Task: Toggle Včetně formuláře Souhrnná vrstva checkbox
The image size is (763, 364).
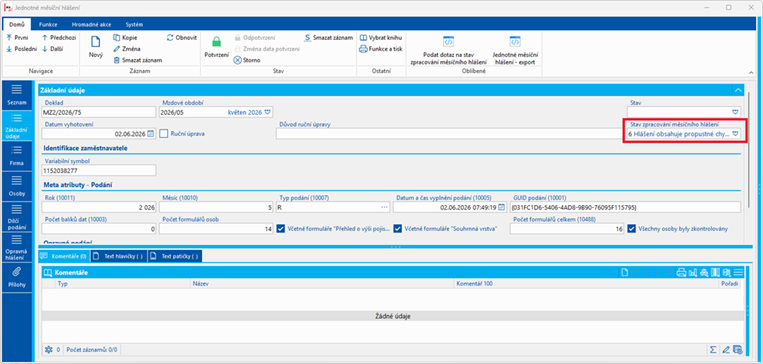Action: pos(398,229)
